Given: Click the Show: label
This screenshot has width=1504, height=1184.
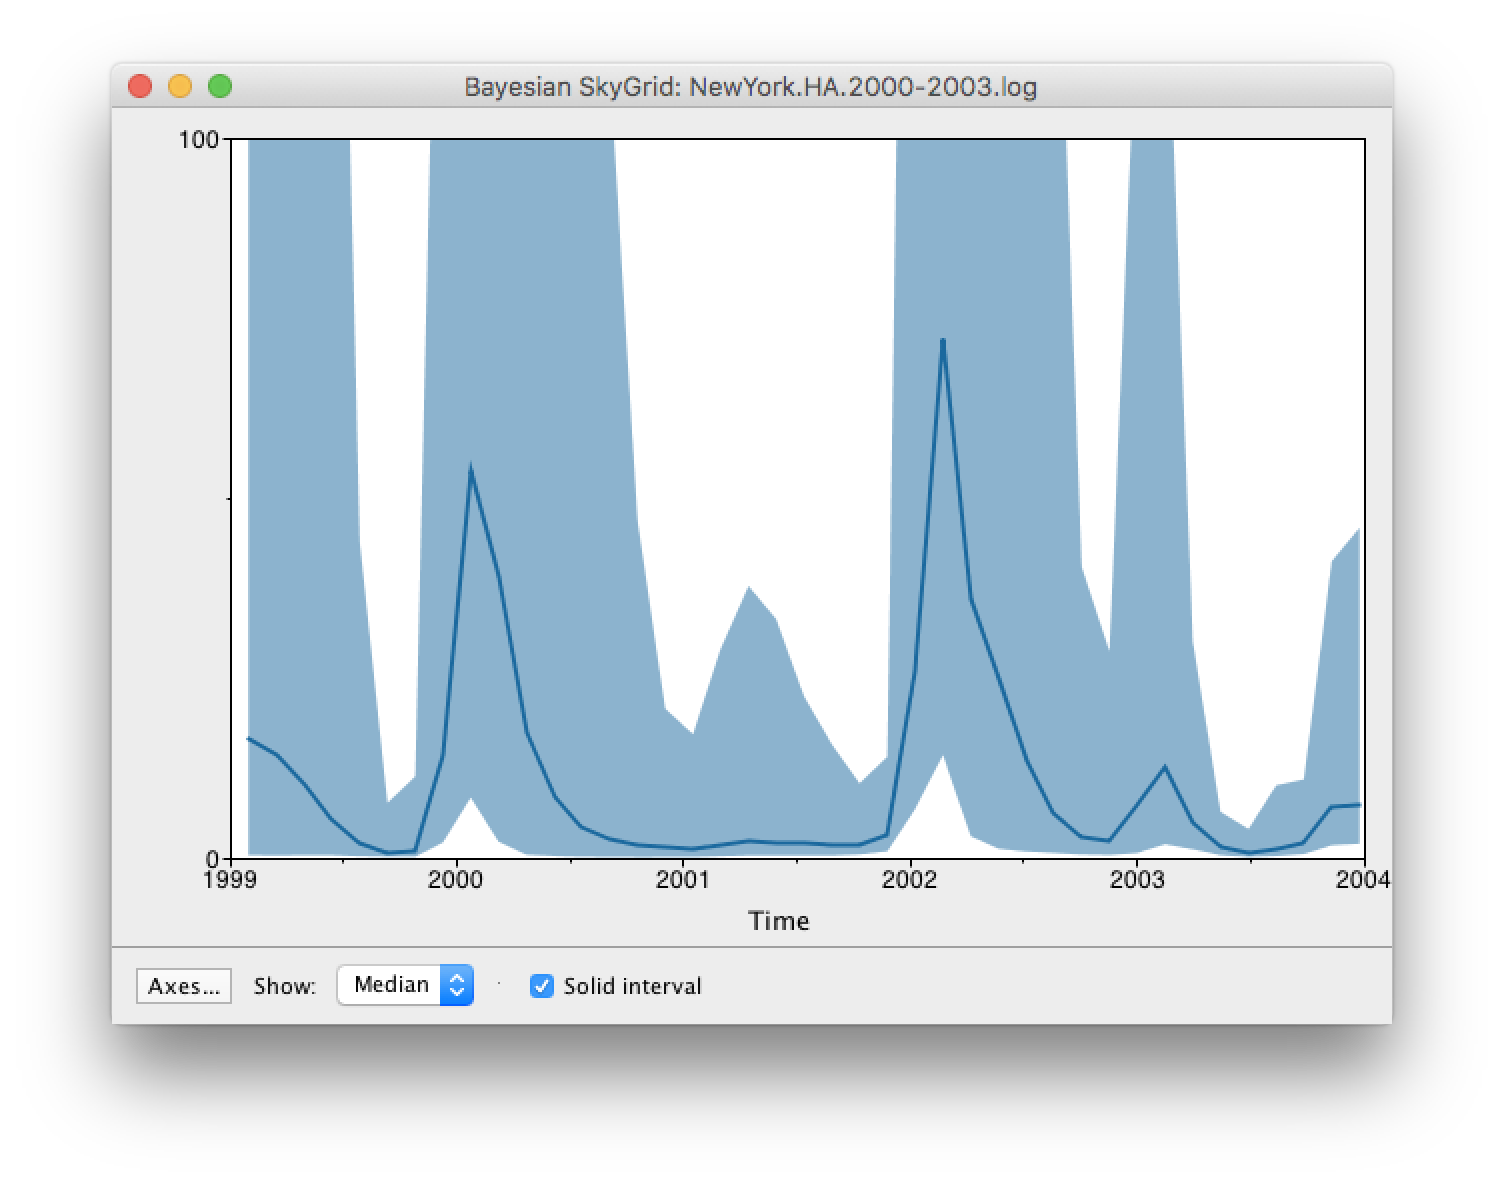Looking at the screenshot, I should [285, 986].
